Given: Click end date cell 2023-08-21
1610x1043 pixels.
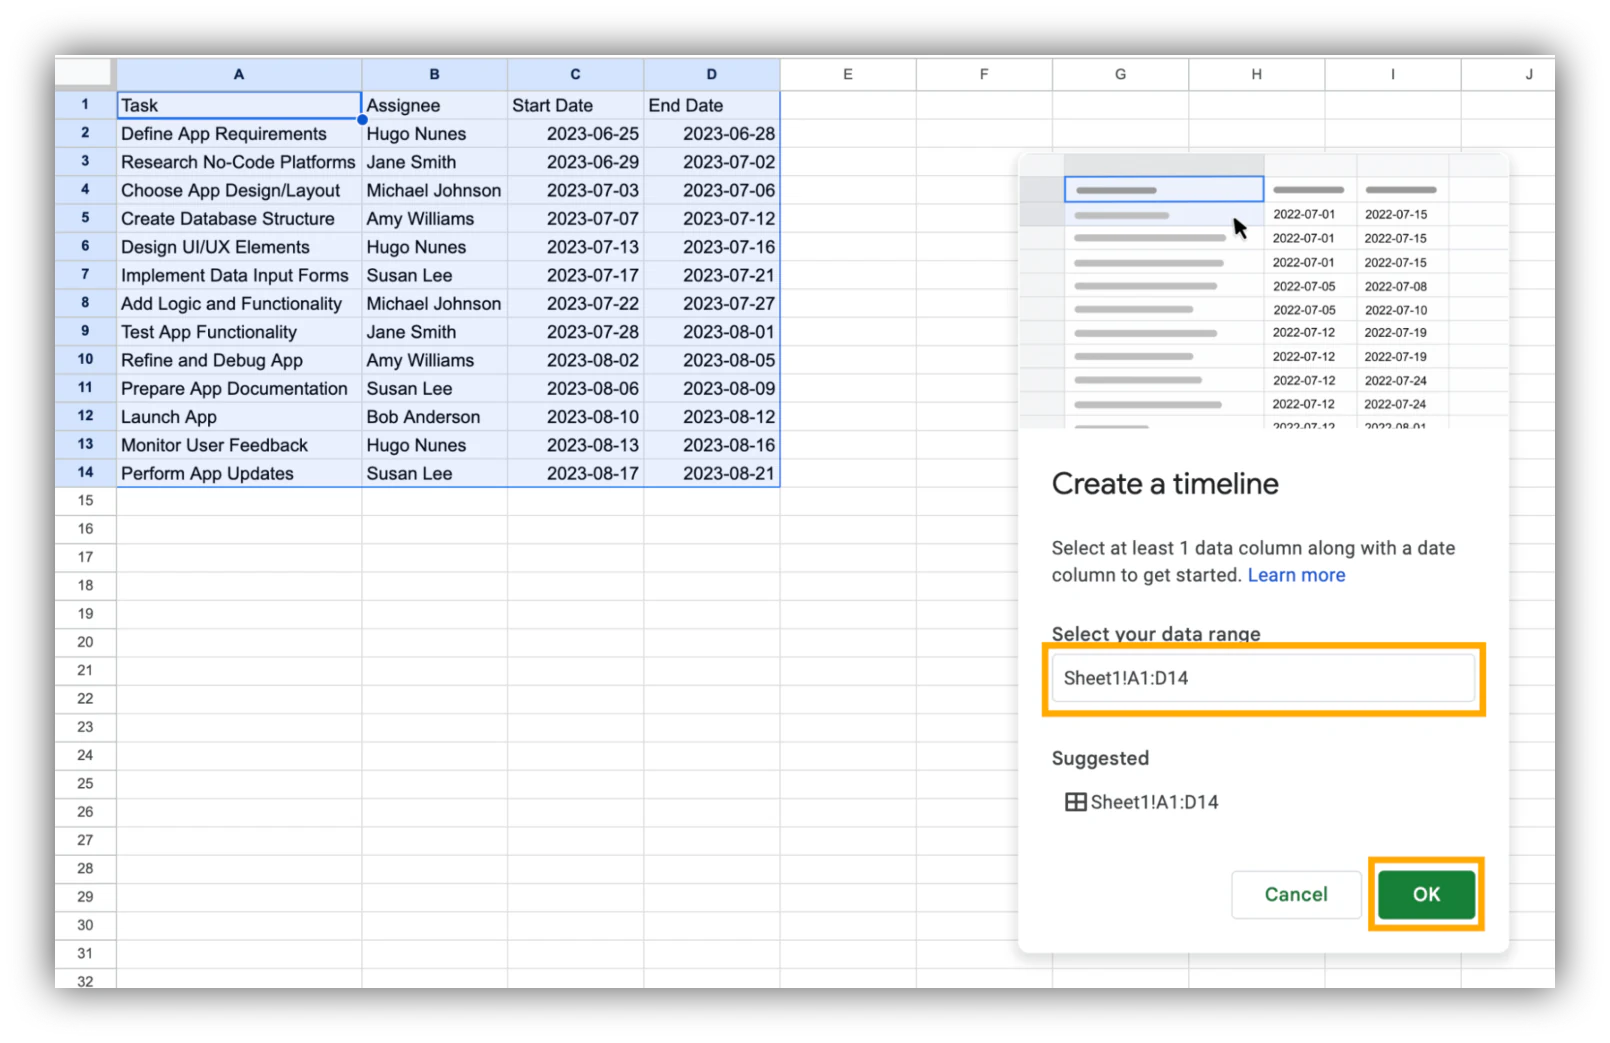Looking at the screenshot, I should [712, 474].
